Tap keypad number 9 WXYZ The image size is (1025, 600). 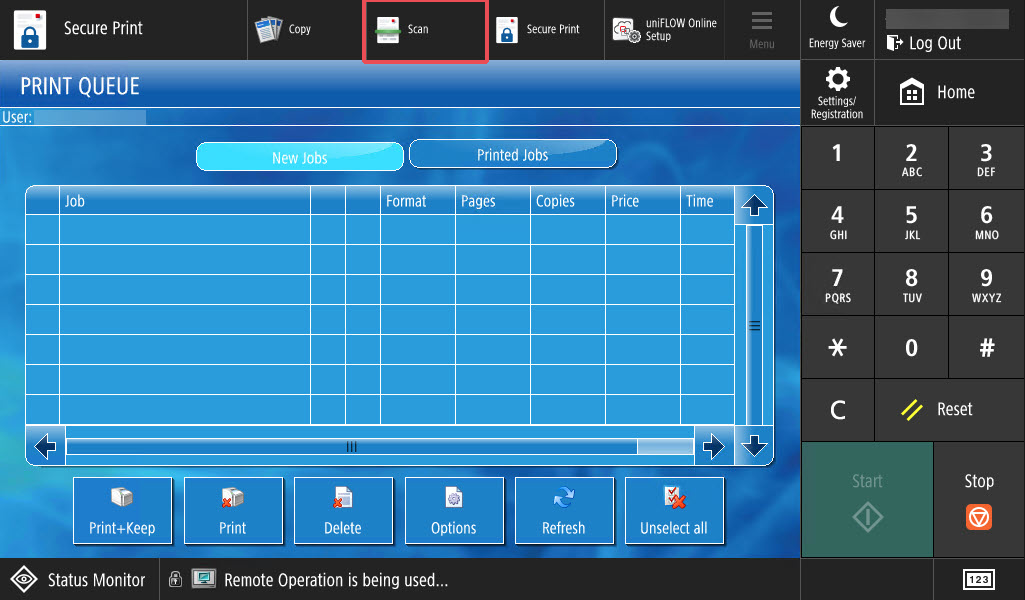986,284
